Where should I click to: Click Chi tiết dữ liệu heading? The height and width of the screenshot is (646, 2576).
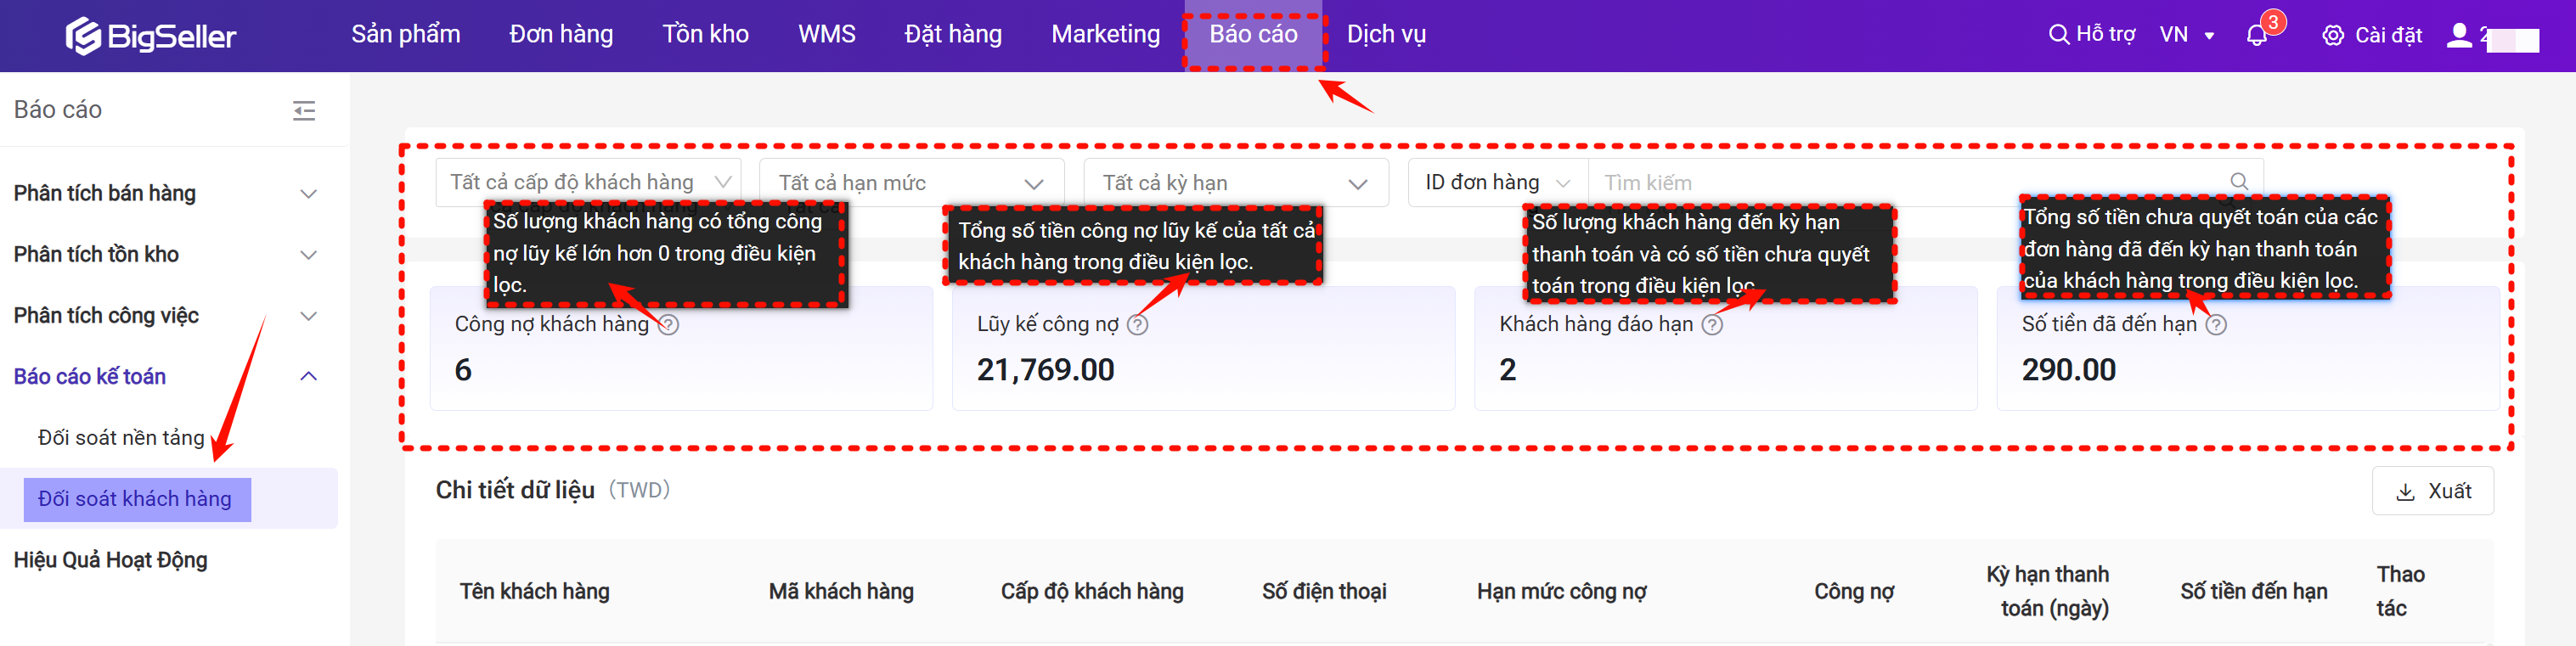point(515,491)
